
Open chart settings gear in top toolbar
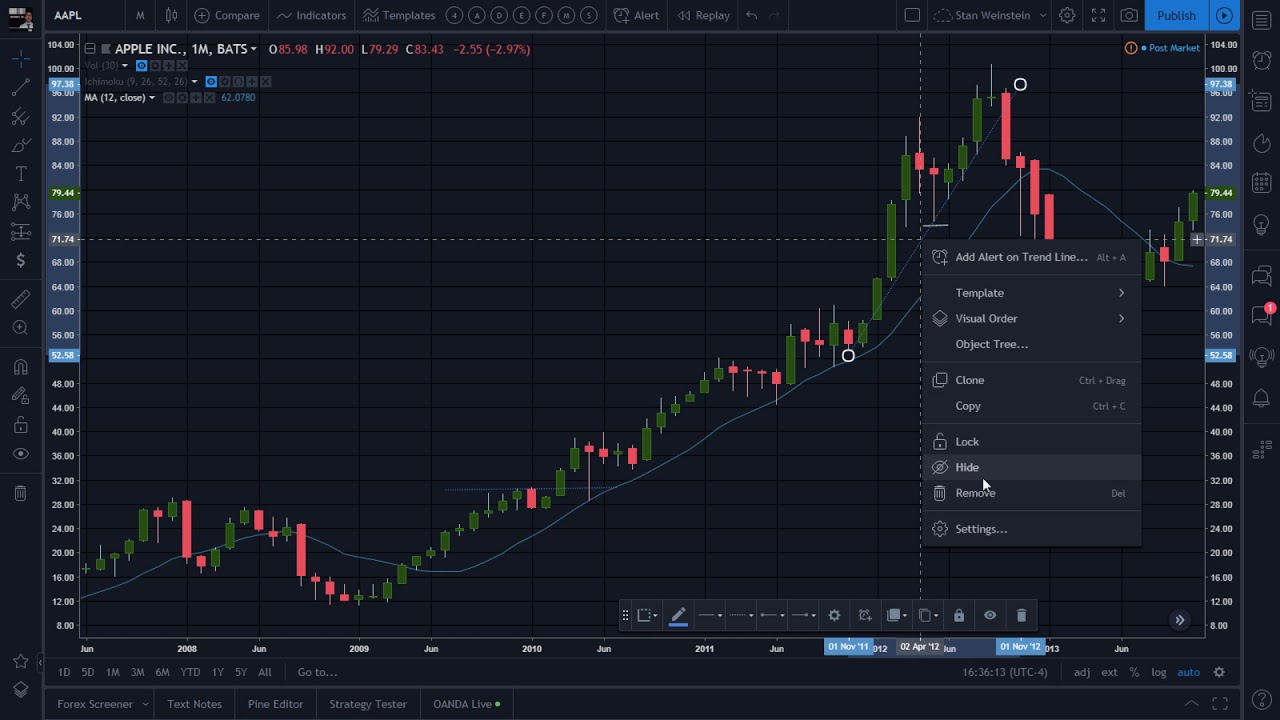click(x=1067, y=15)
